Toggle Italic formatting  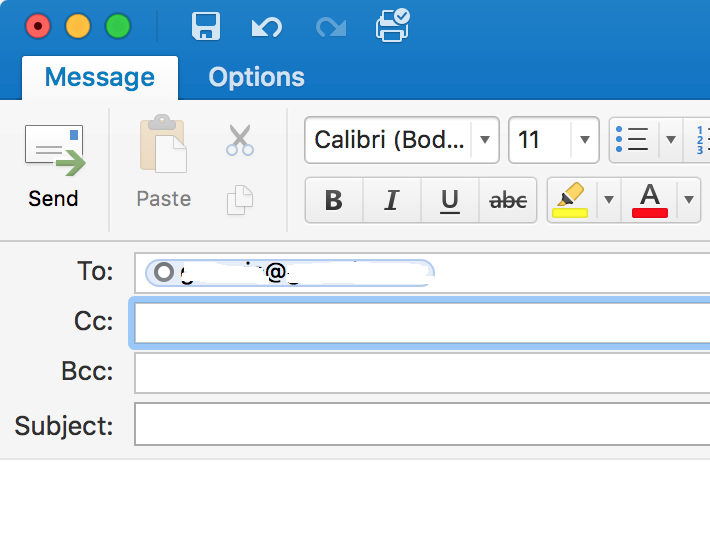pyautogui.click(x=392, y=201)
